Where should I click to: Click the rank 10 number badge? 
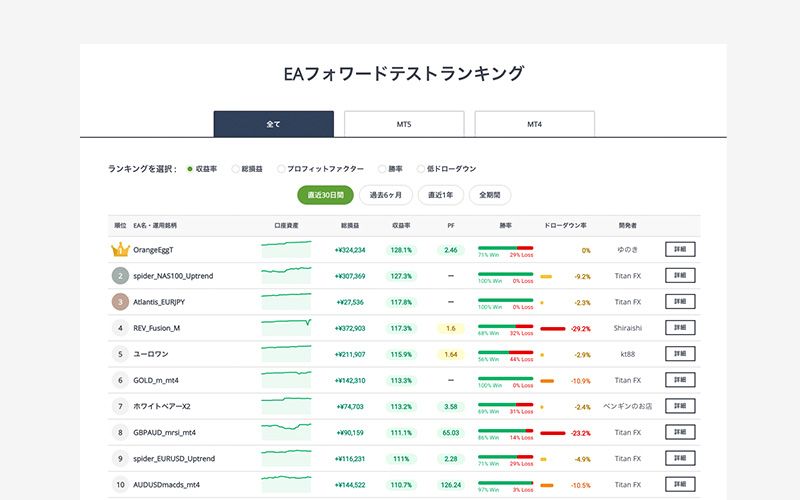pos(120,484)
